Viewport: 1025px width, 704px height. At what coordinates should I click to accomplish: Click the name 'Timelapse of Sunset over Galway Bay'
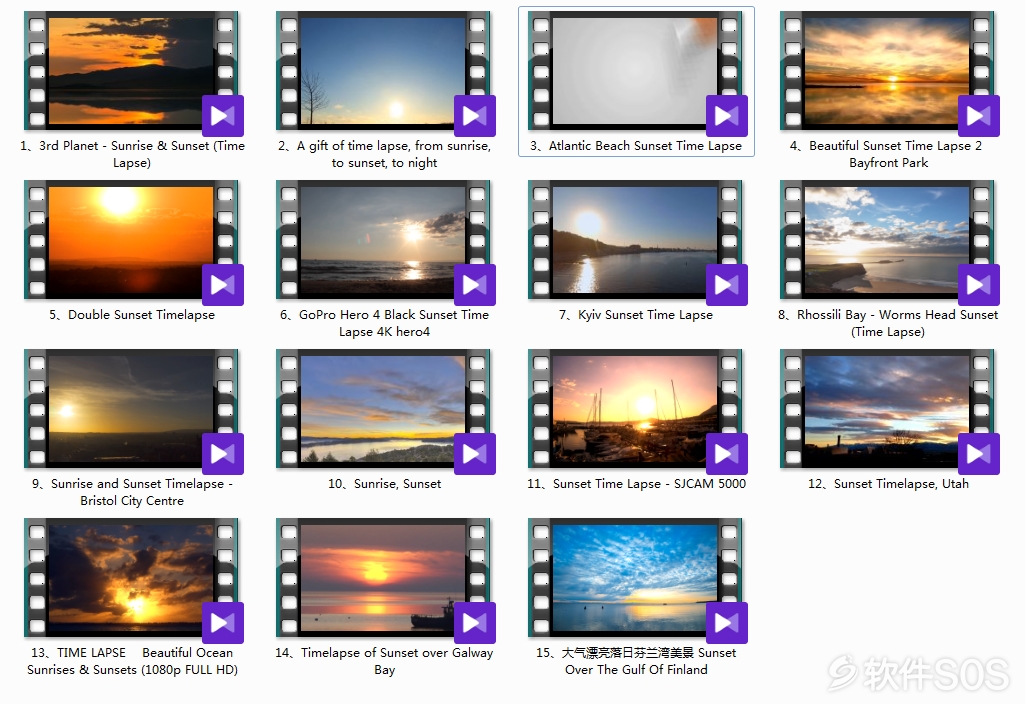pos(384,661)
